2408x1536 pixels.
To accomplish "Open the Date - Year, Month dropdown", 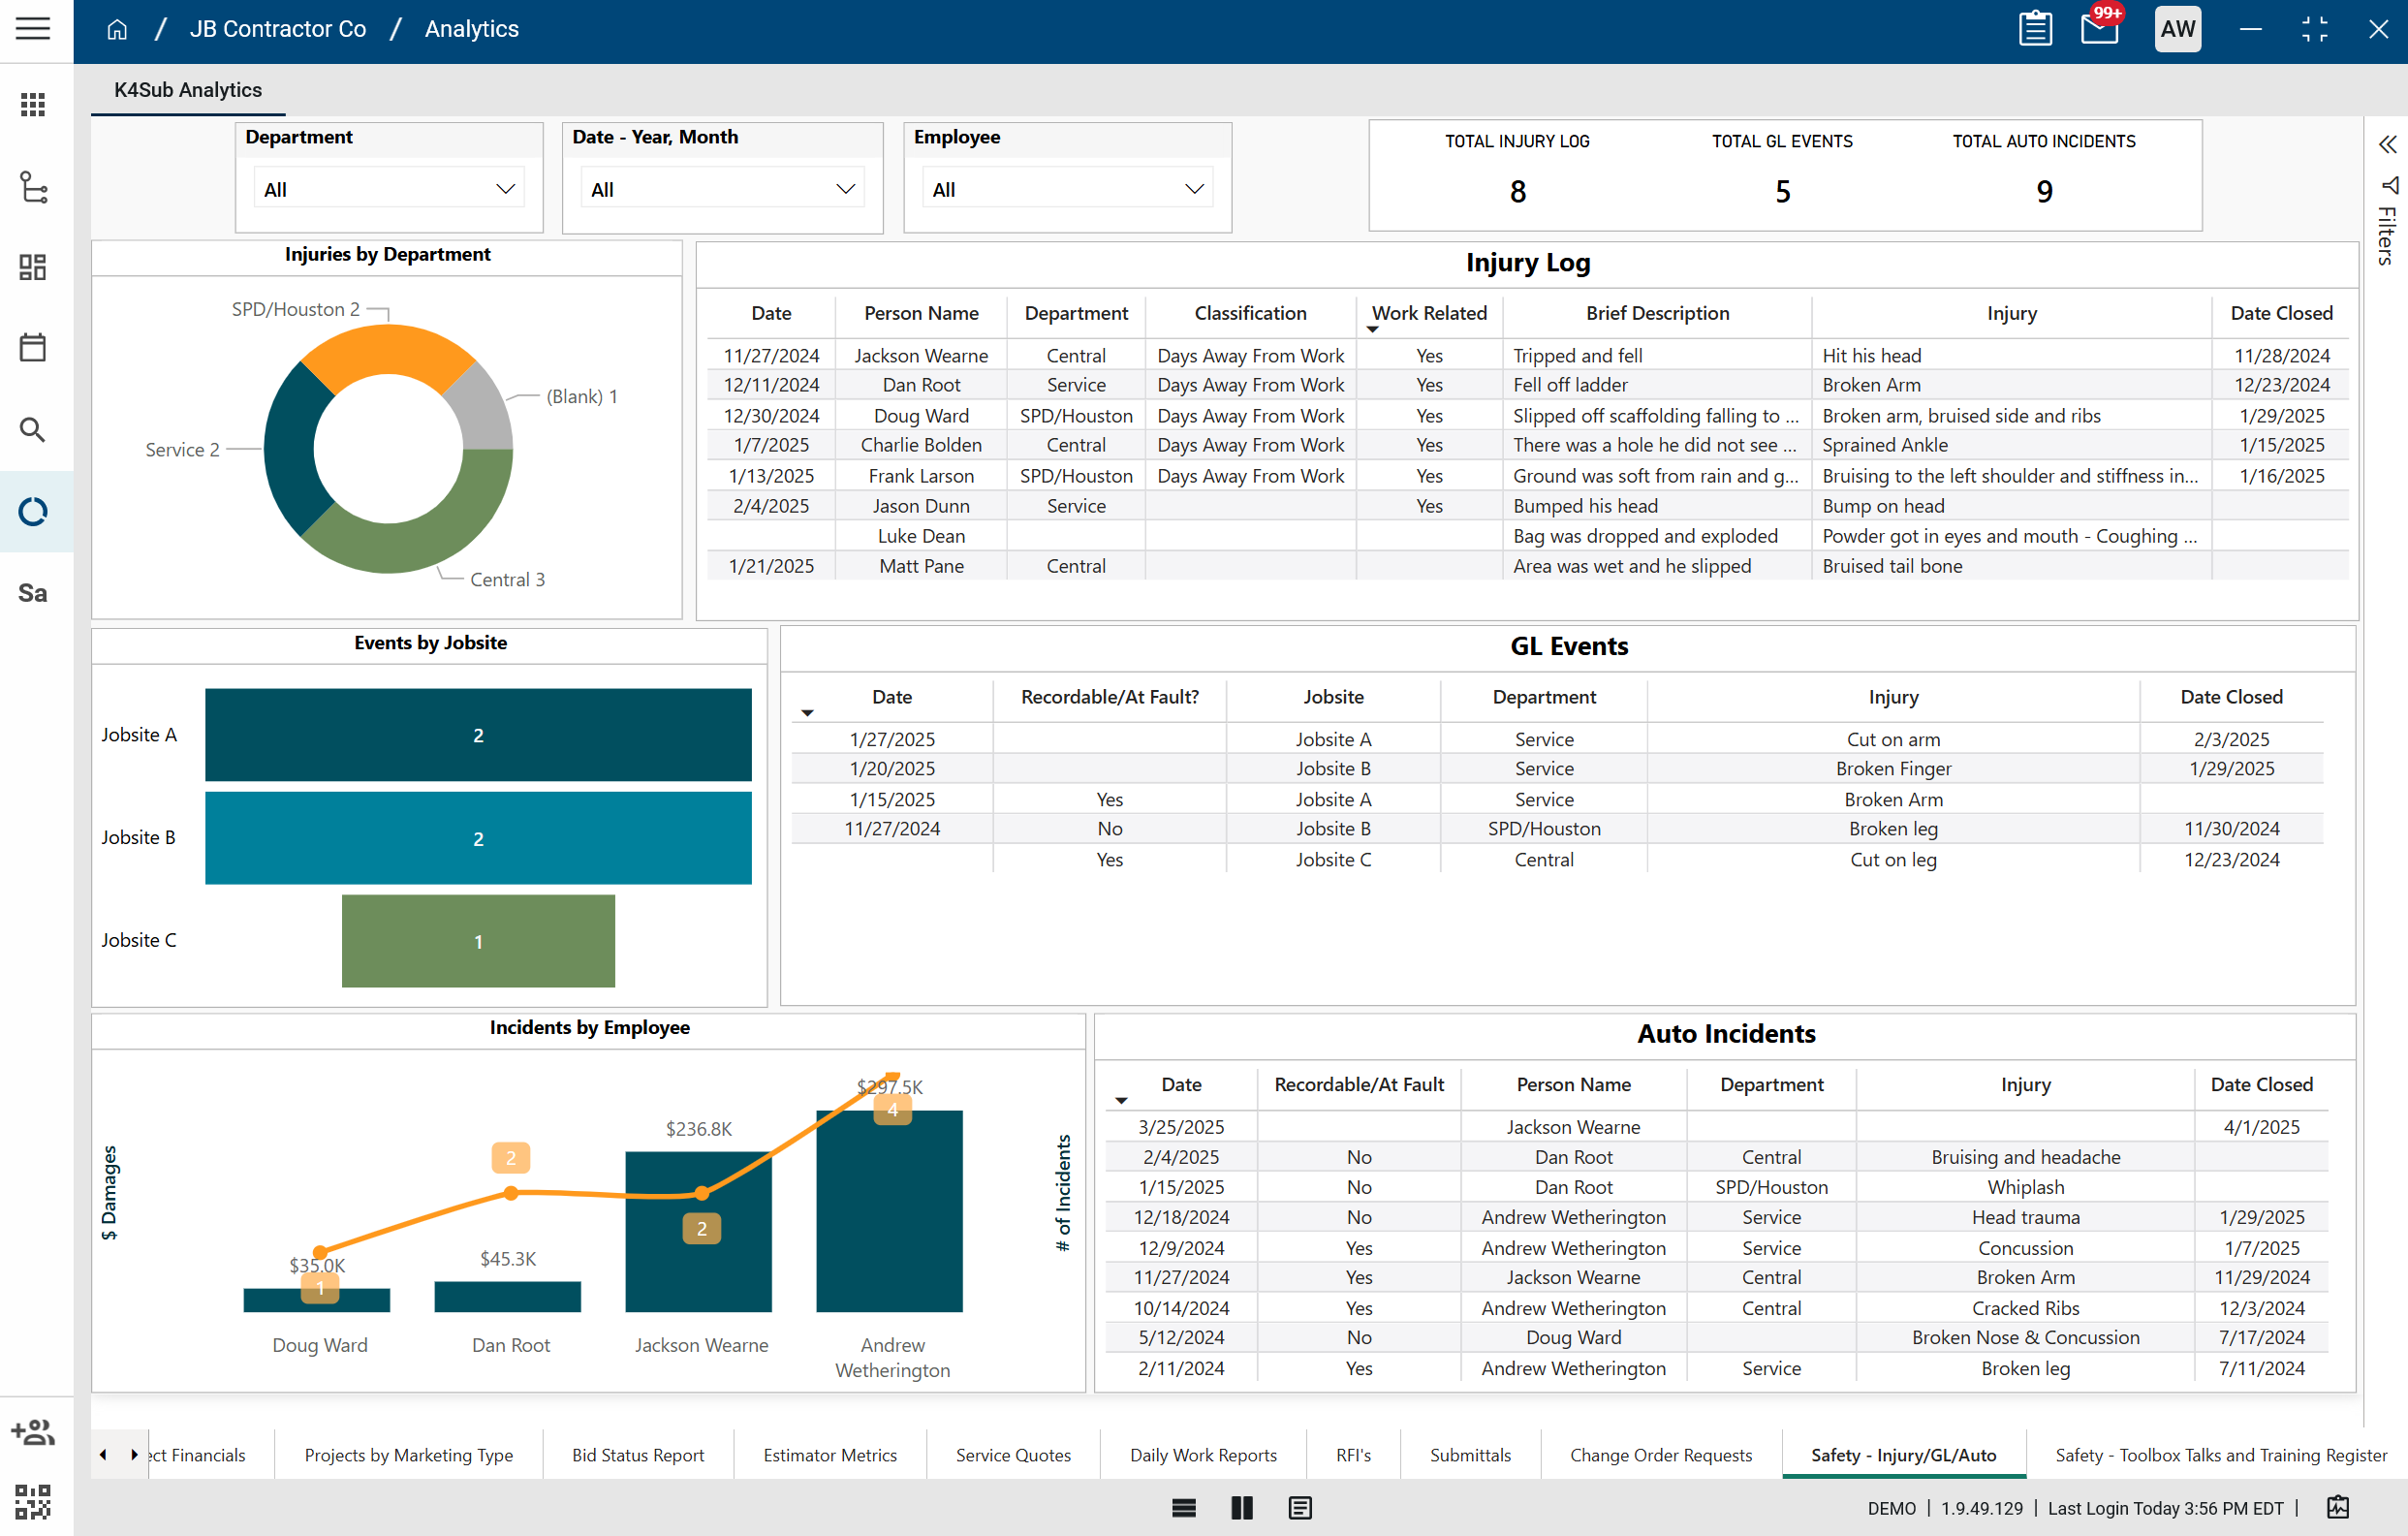I will [x=722, y=189].
